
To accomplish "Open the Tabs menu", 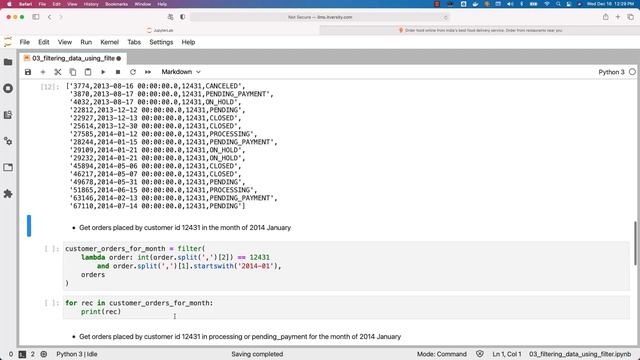I will (x=134, y=42).
